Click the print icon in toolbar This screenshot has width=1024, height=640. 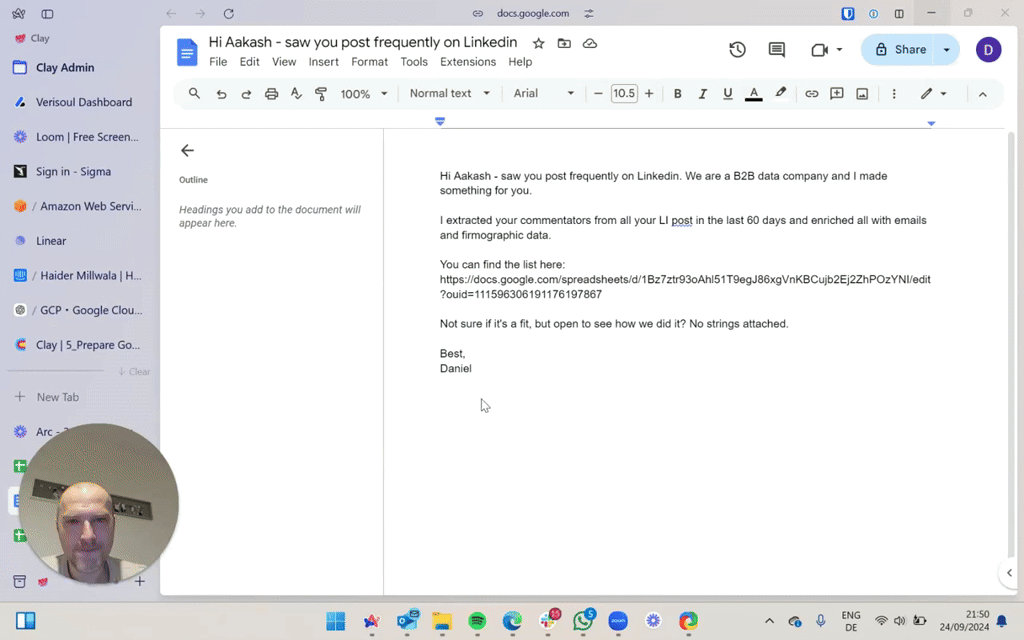coord(271,94)
